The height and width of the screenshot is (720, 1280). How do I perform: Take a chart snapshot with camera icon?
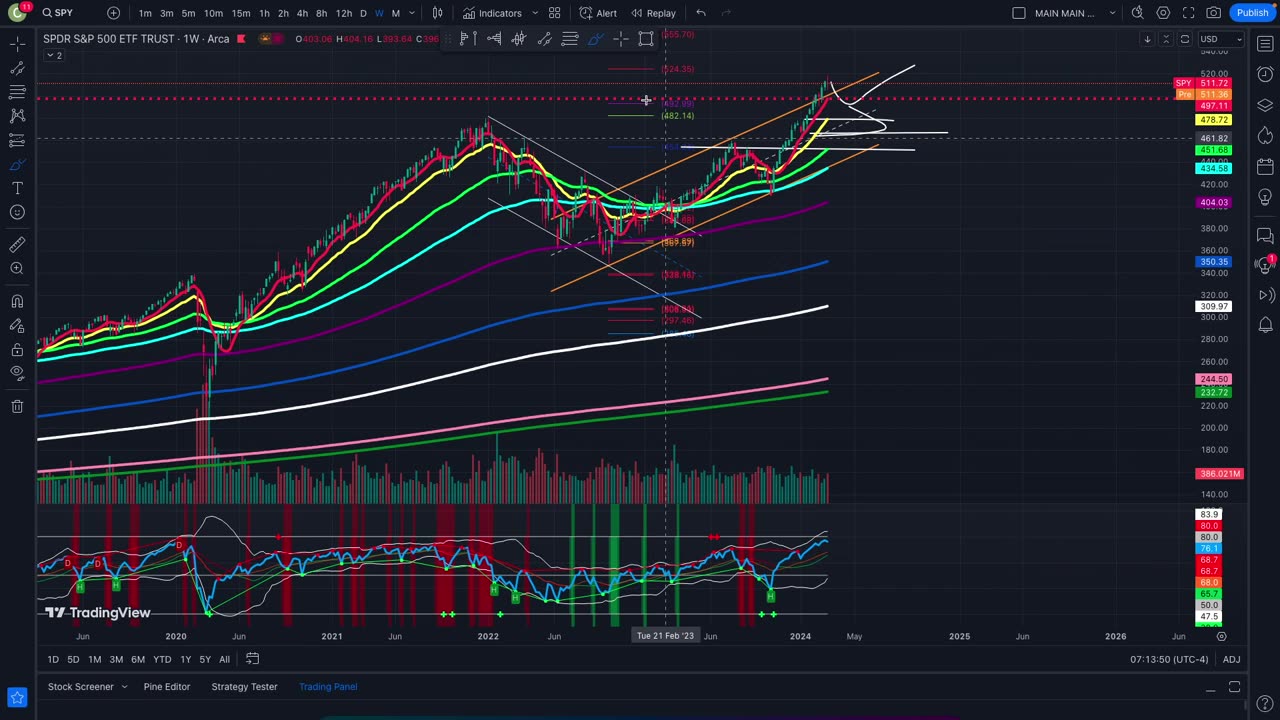click(x=1213, y=13)
